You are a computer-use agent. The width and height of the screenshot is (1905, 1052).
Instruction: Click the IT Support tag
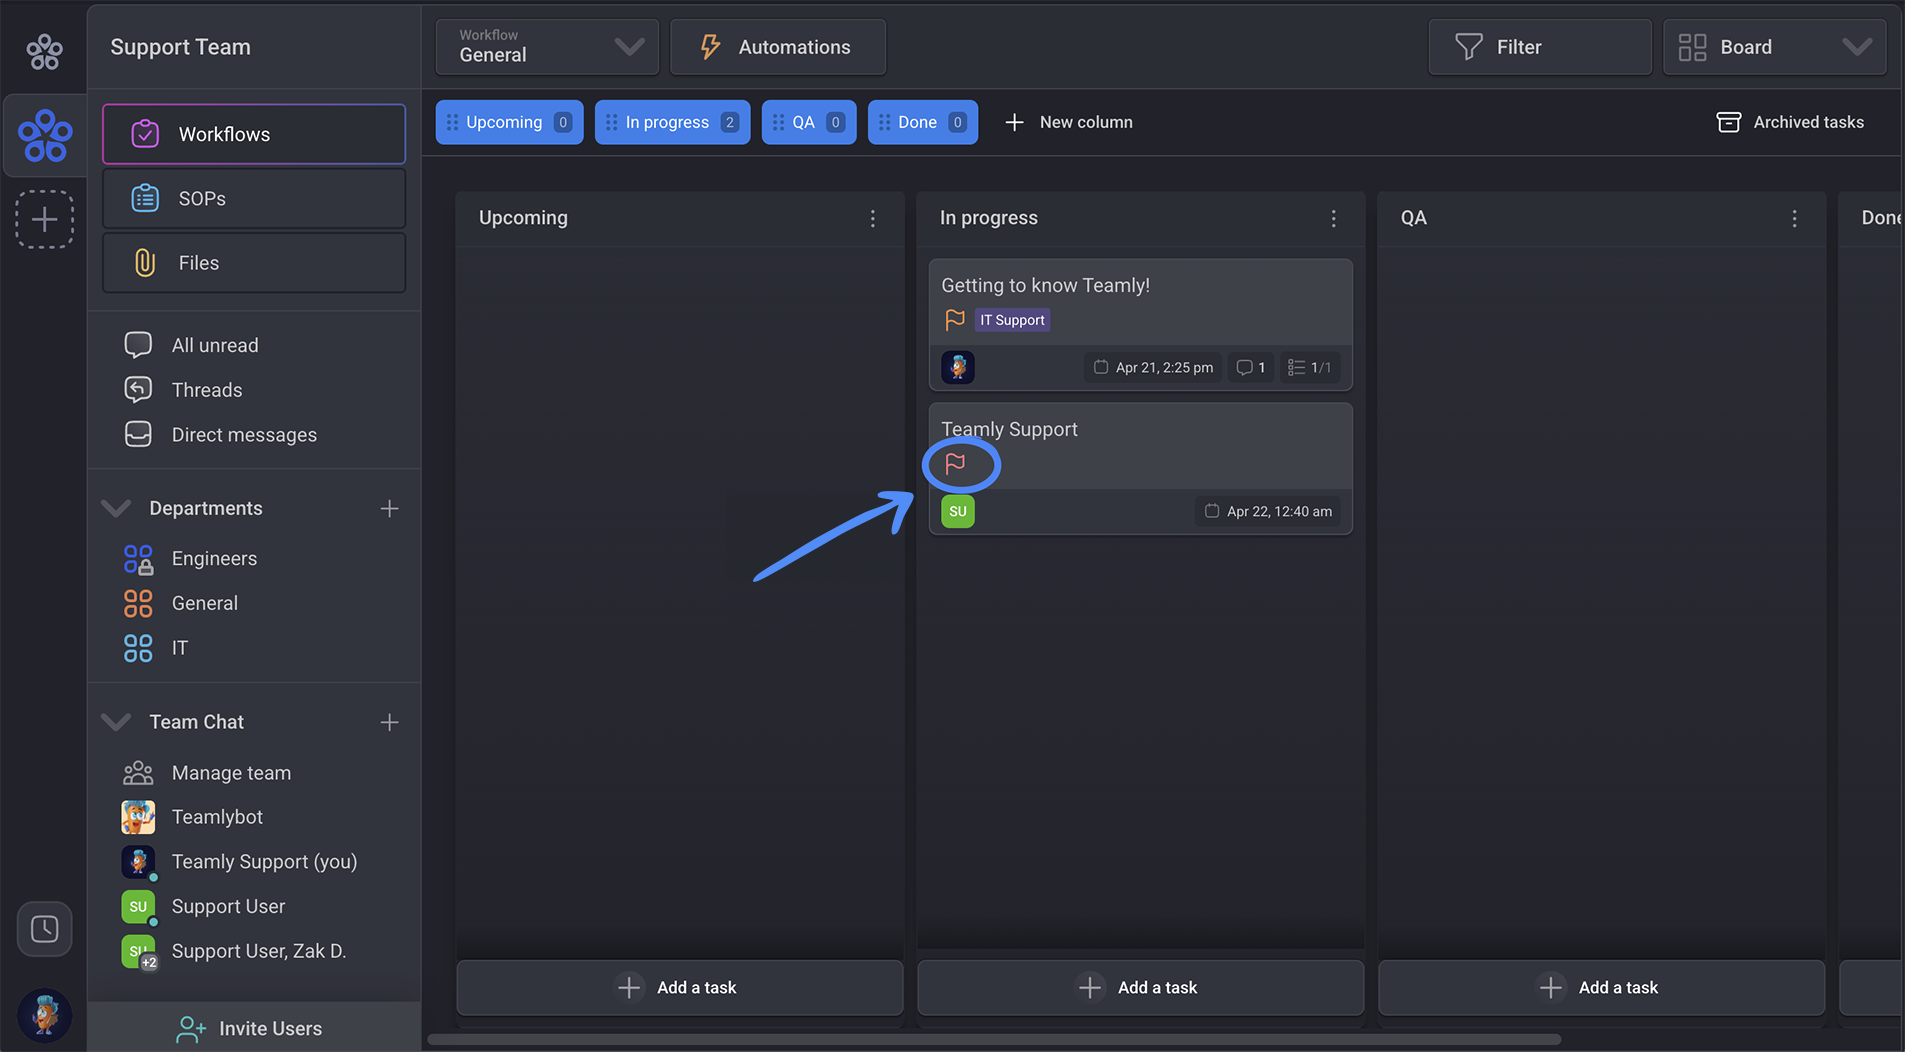[1012, 320]
